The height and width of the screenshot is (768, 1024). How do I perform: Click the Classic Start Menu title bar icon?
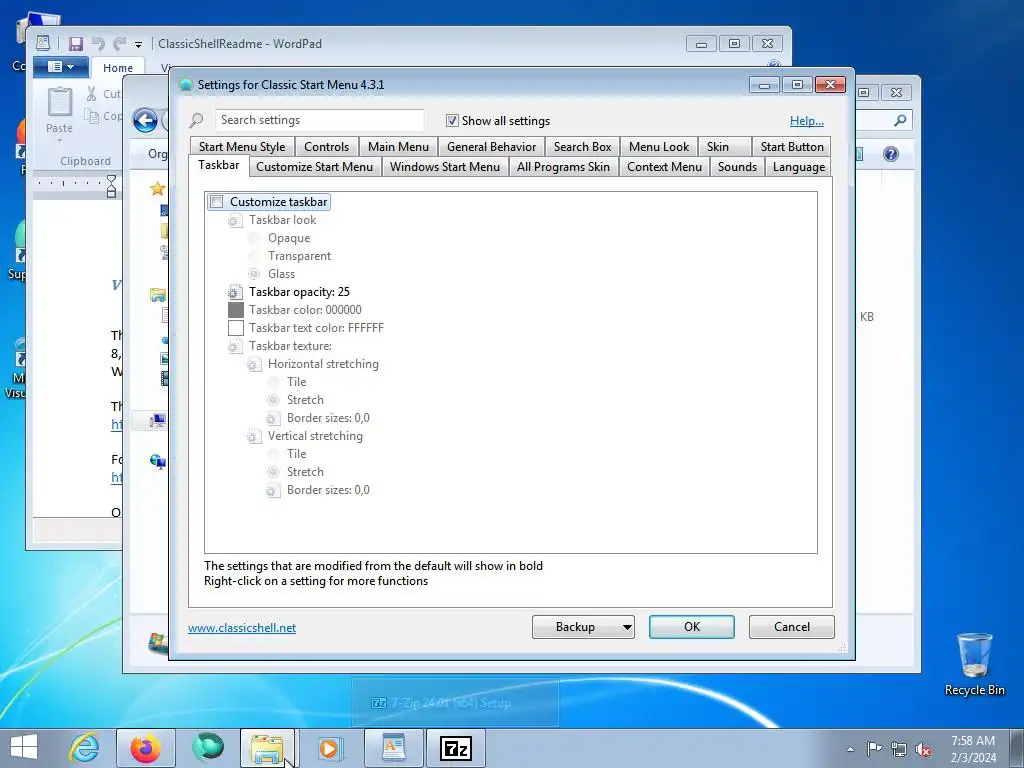point(186,84)
